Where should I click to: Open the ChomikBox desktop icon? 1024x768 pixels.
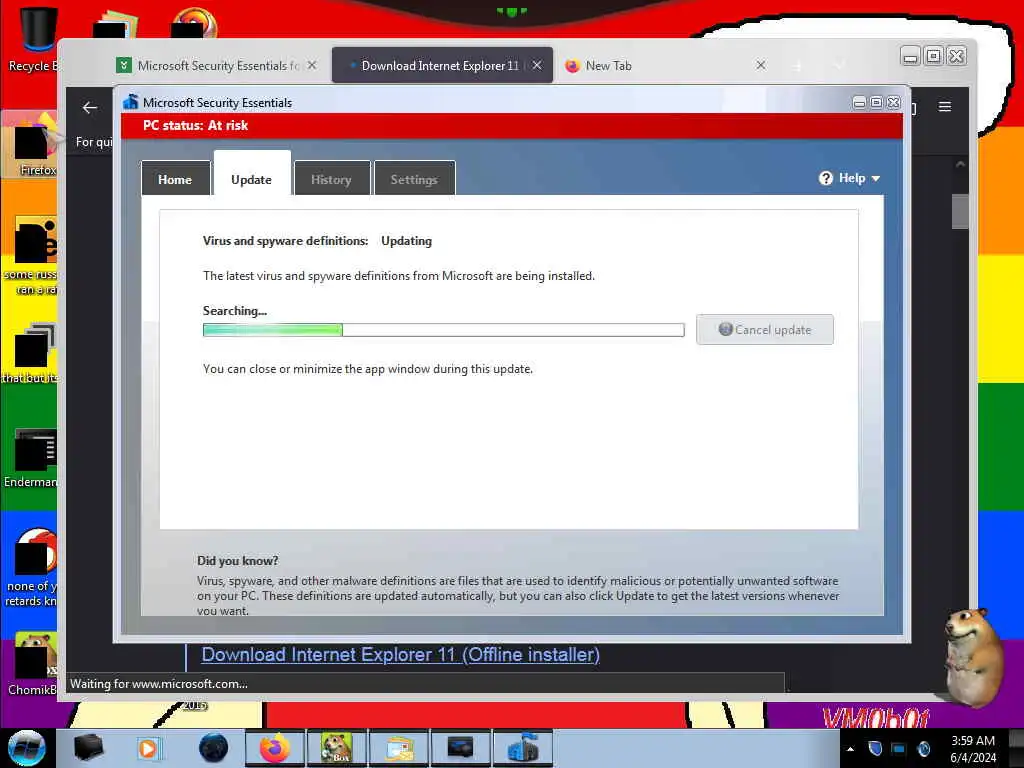pyautogui.click(x=31, y=663)
